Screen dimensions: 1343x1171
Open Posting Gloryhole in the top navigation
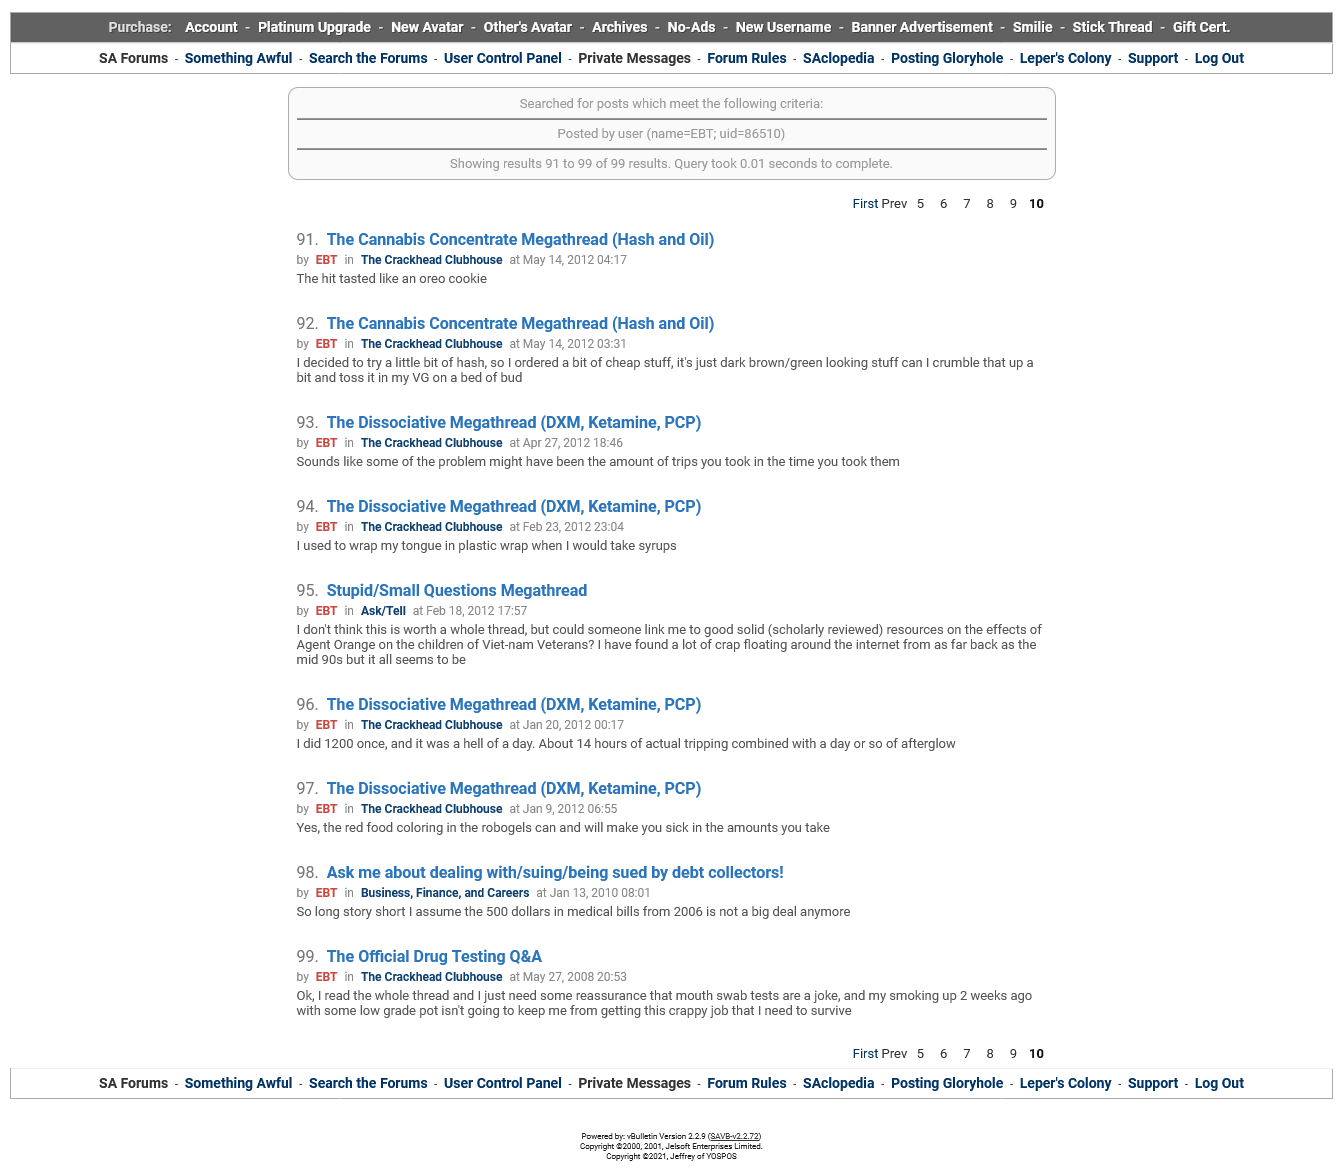click(947, 58)
